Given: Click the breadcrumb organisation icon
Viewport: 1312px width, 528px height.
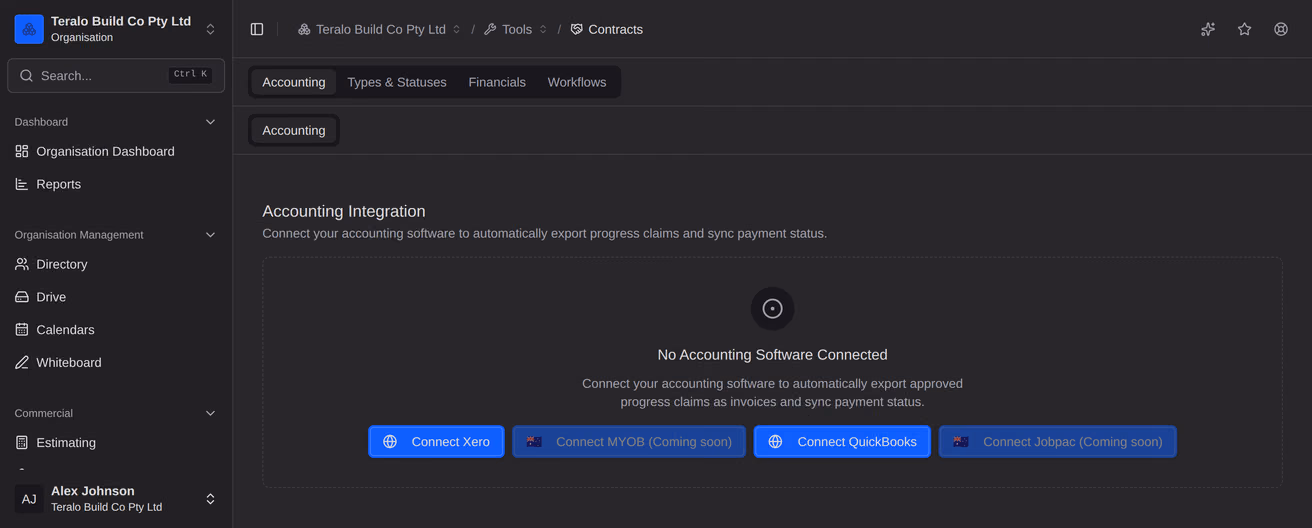Looking at the screenshot, I should tap(304, 29).
